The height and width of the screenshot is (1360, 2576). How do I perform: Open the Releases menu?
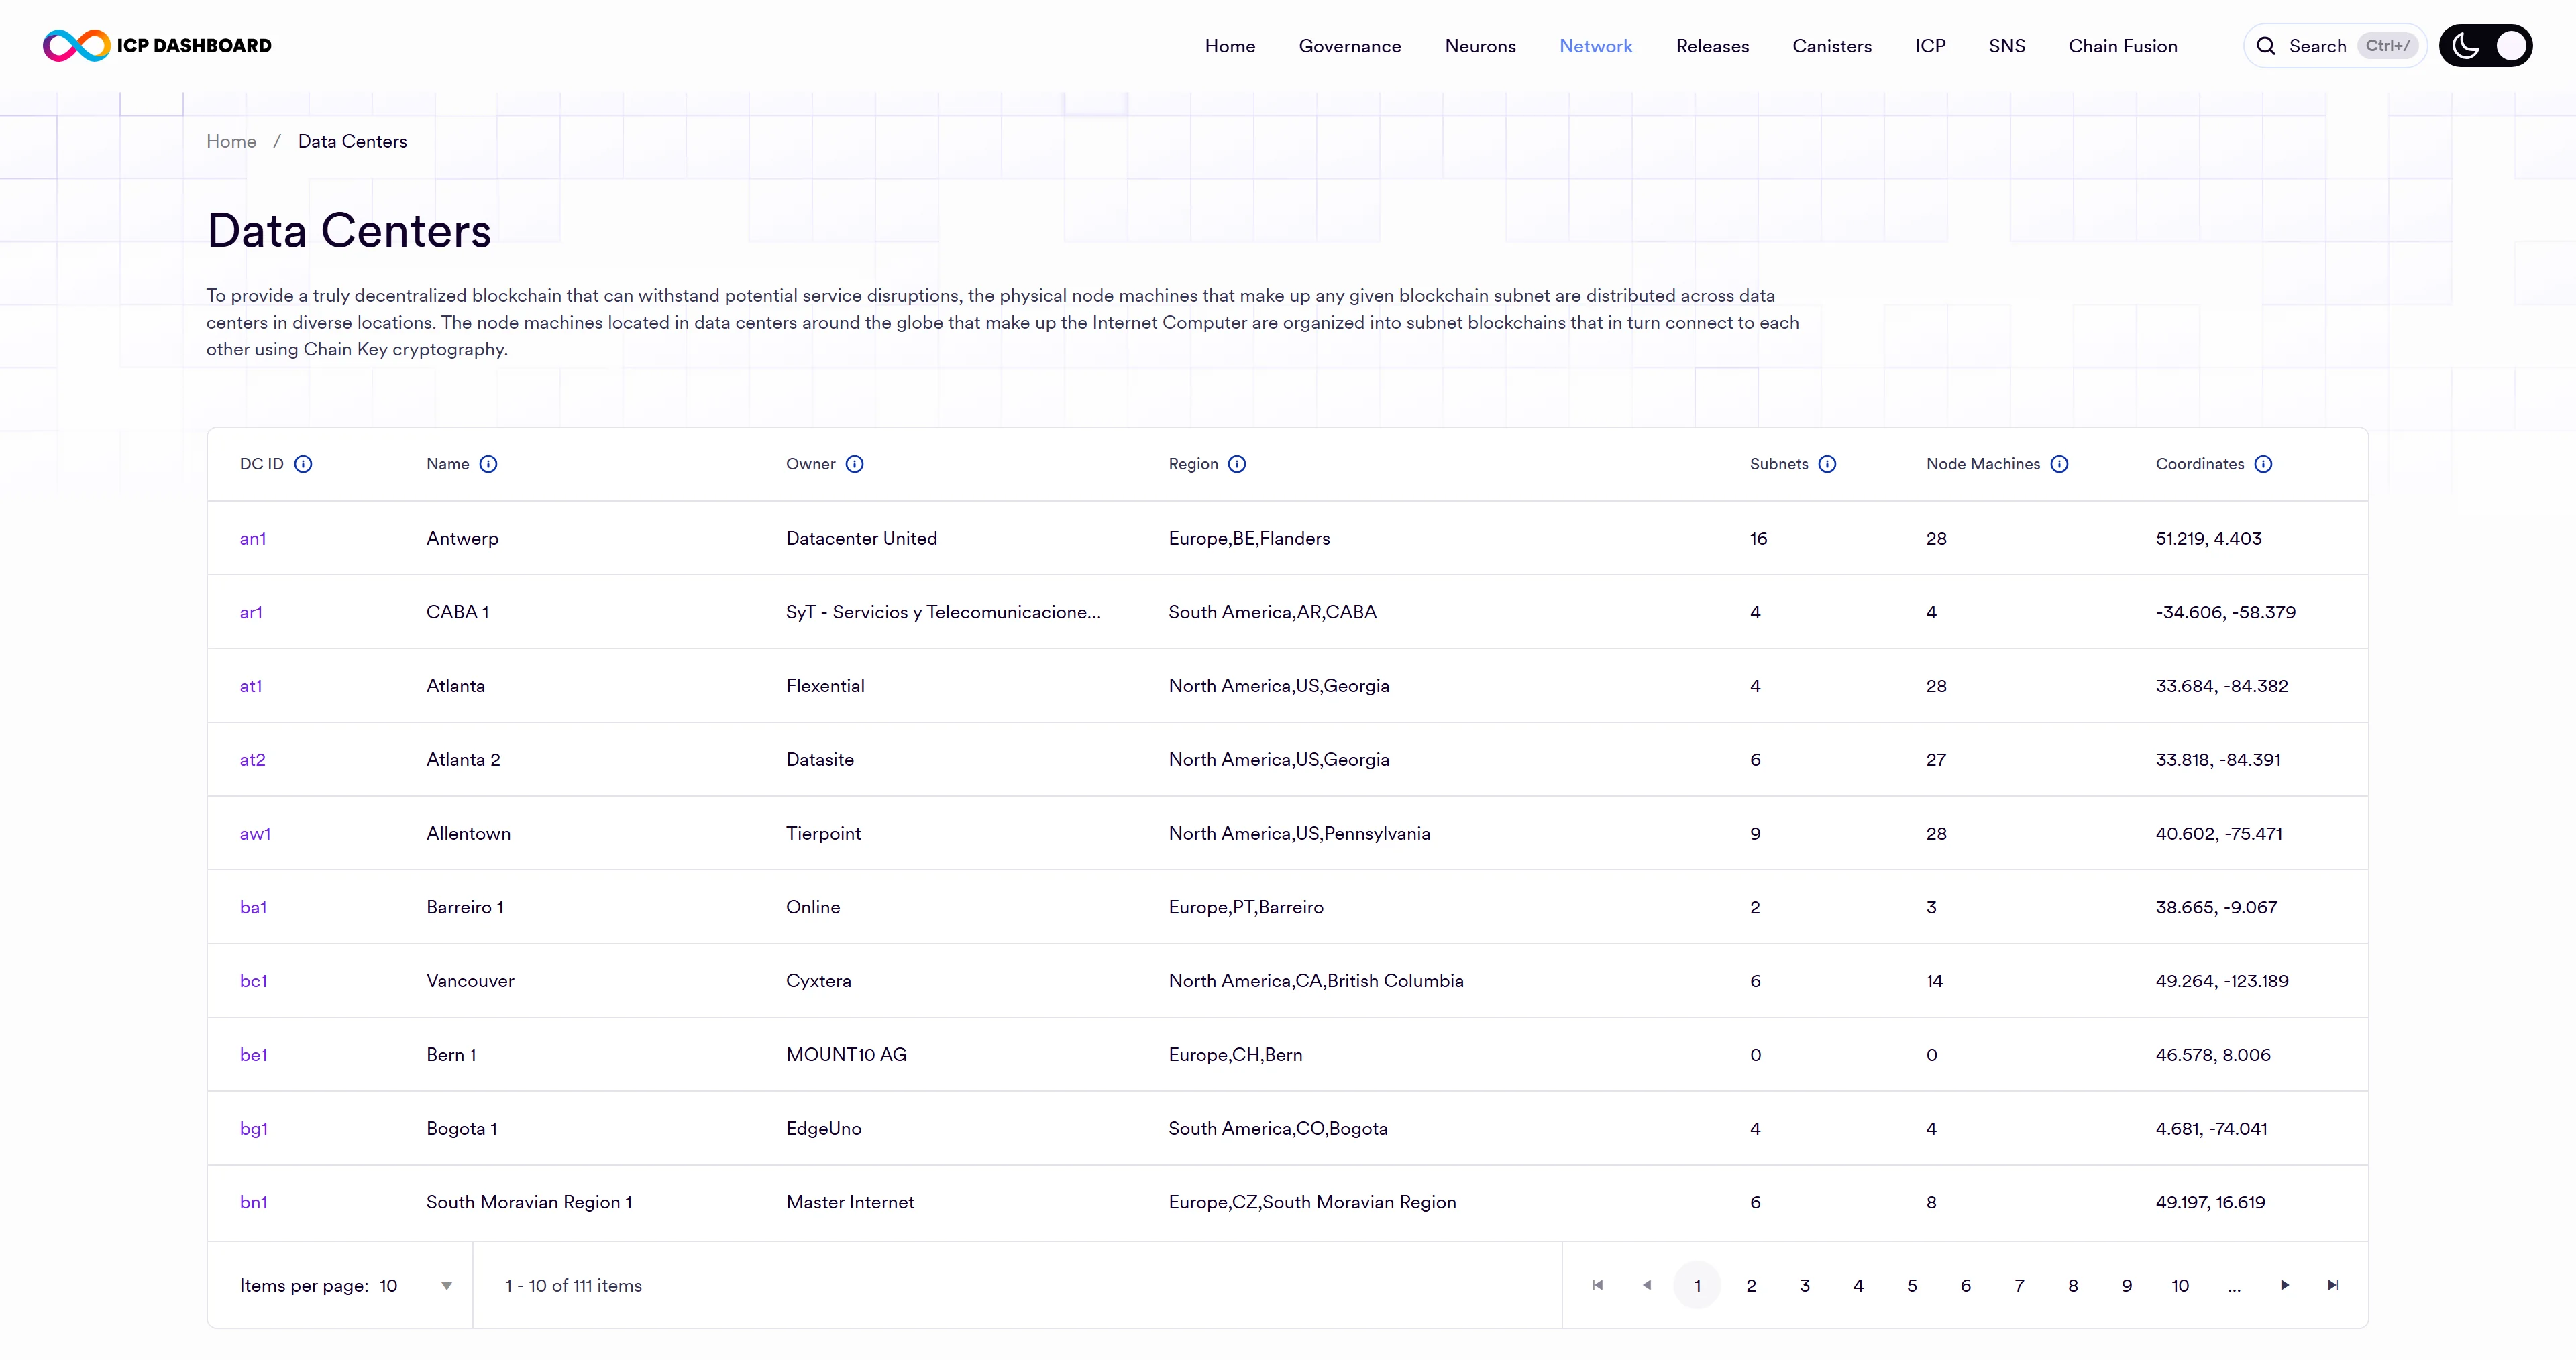tap(1712, 46)
